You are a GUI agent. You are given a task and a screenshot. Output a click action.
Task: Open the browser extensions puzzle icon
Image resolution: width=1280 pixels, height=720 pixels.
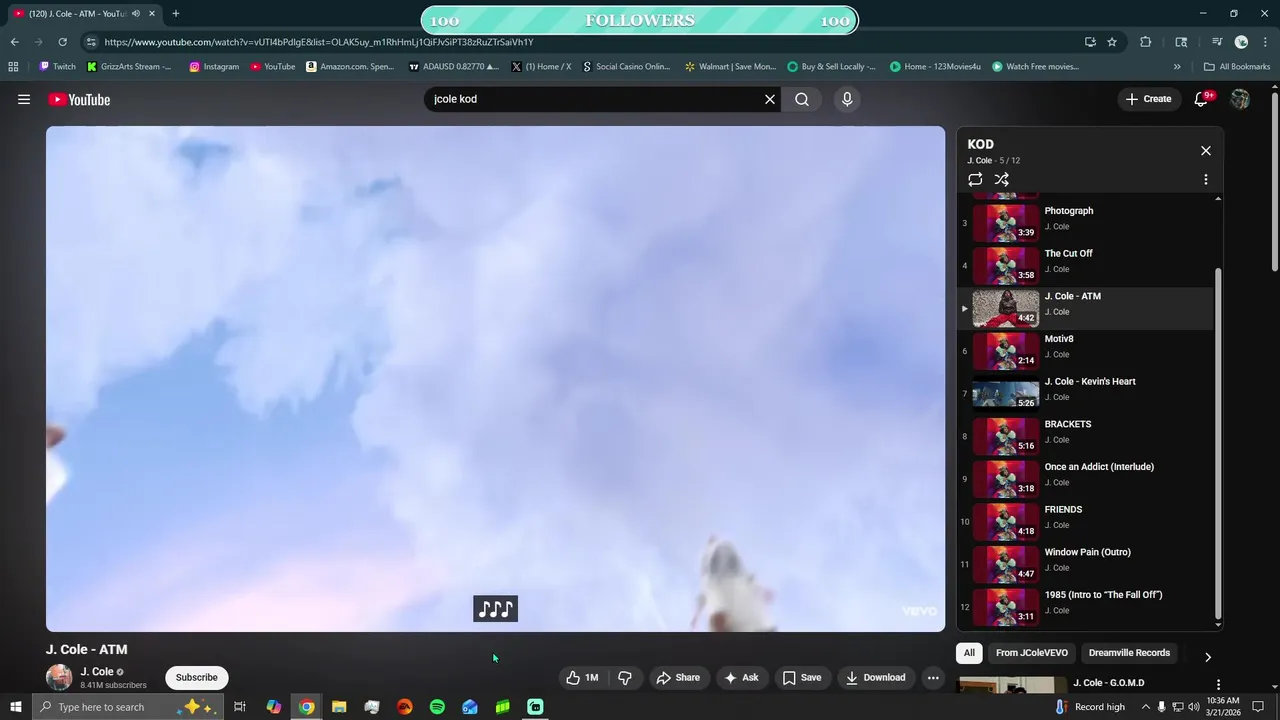[1146, 42]
